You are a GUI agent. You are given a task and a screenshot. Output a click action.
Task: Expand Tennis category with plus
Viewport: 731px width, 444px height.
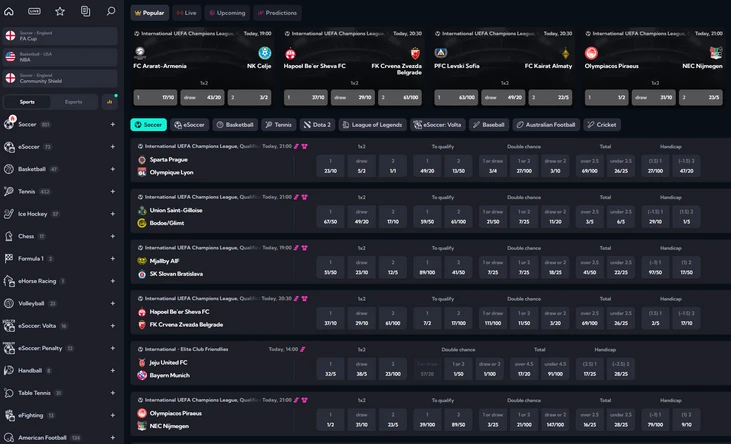pyautogui.click(x=112, y=191)
